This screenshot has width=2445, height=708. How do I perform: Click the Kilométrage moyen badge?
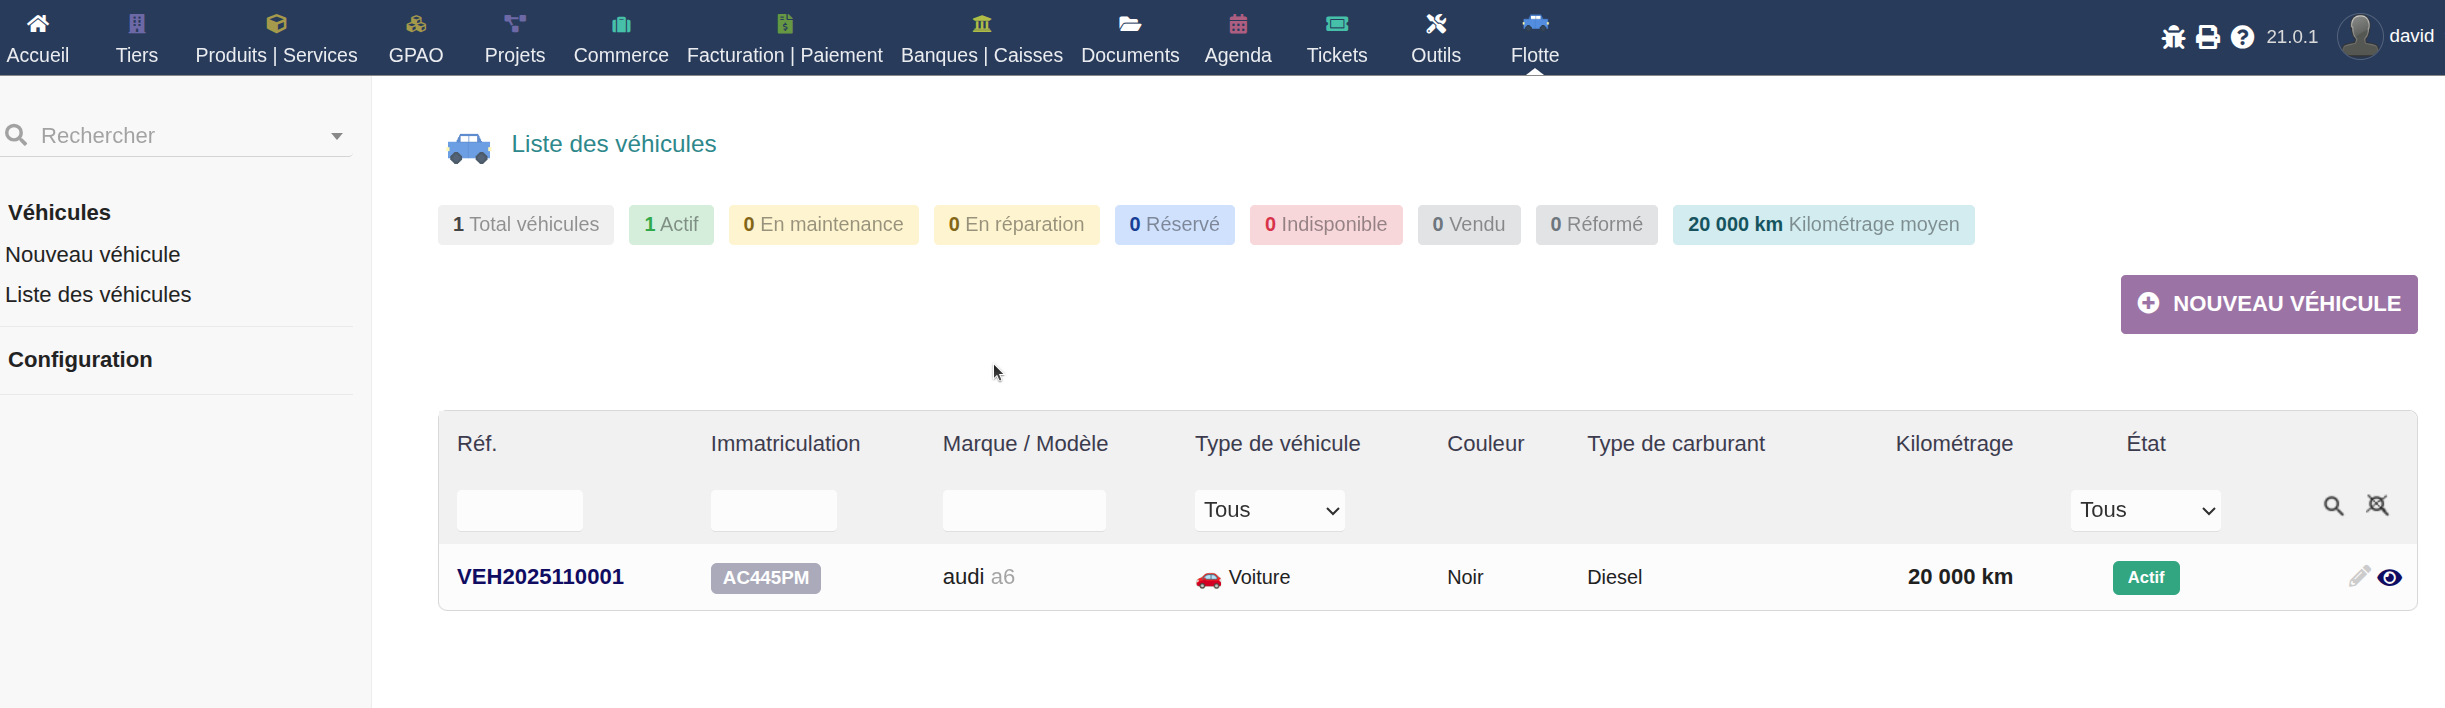click(1823, 225)
